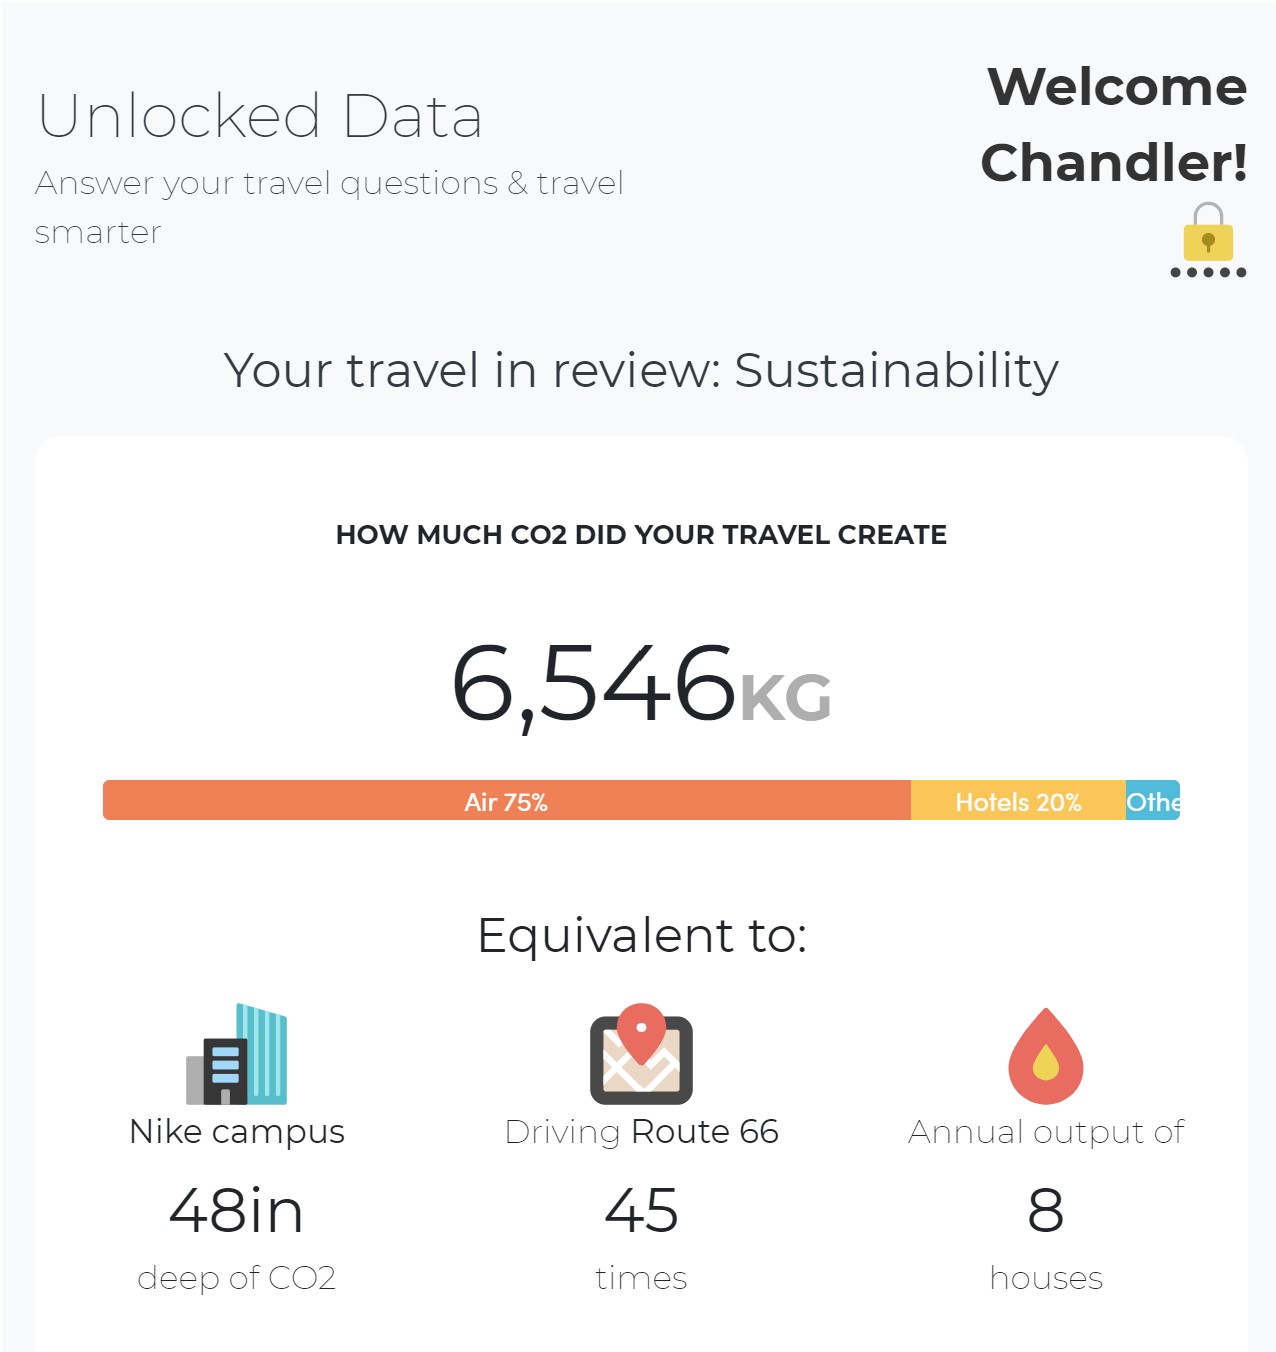Click the 6,546 KG total figure

pos(641,685)
